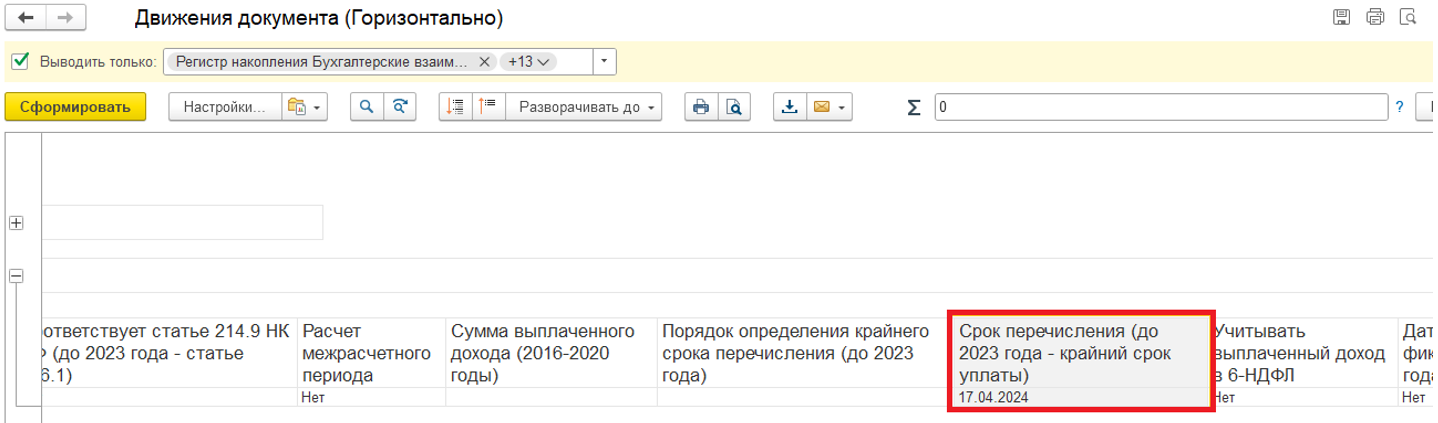Open print preview icon in toolbar
This screenshot has width=1438, height=423.
pos(734,107)
